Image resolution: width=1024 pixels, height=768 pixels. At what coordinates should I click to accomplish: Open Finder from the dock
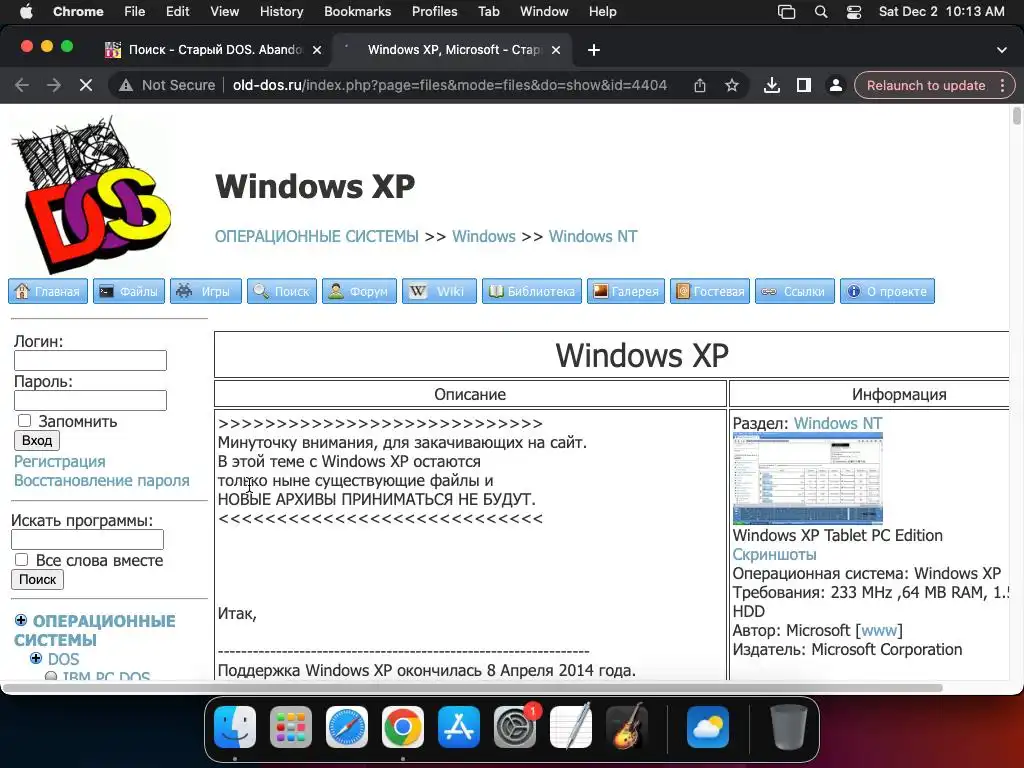235,727
